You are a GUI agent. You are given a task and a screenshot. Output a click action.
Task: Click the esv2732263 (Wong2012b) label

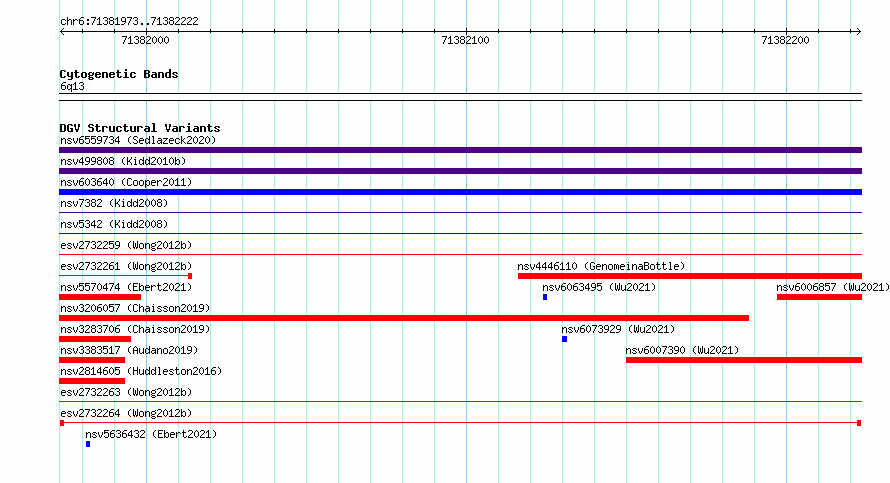(126, 392)
